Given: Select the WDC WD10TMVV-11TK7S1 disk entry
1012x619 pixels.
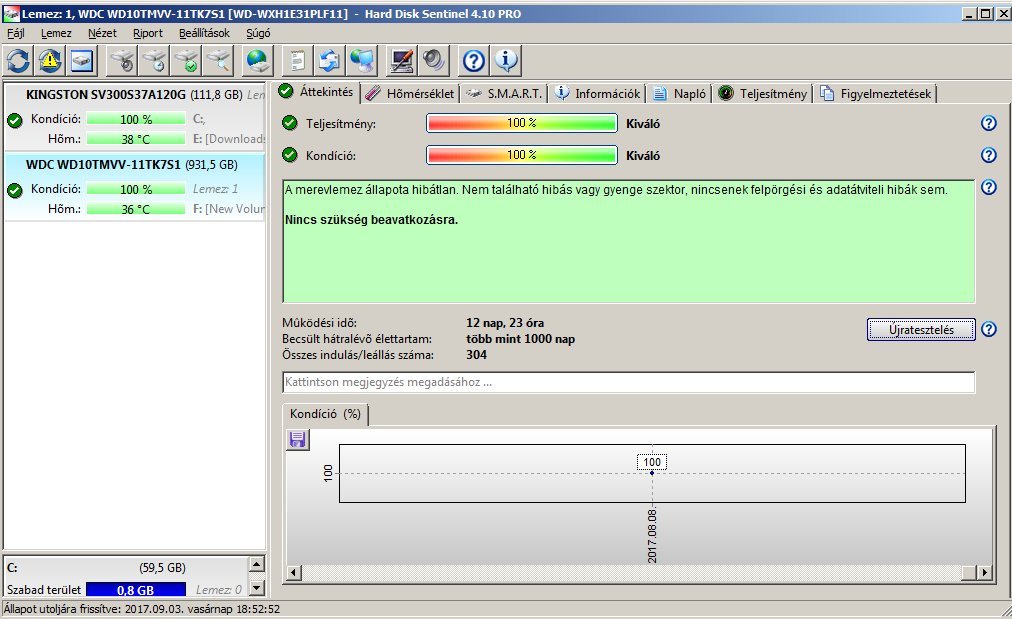Looking at the screenshot, I should 135,187.
